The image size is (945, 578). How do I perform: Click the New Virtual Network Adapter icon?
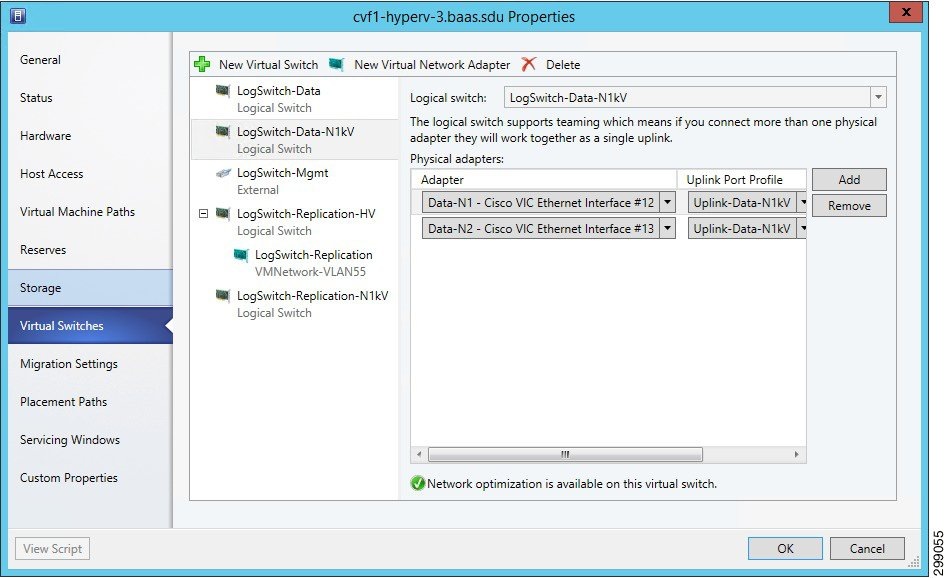click(x=336, y=64)
